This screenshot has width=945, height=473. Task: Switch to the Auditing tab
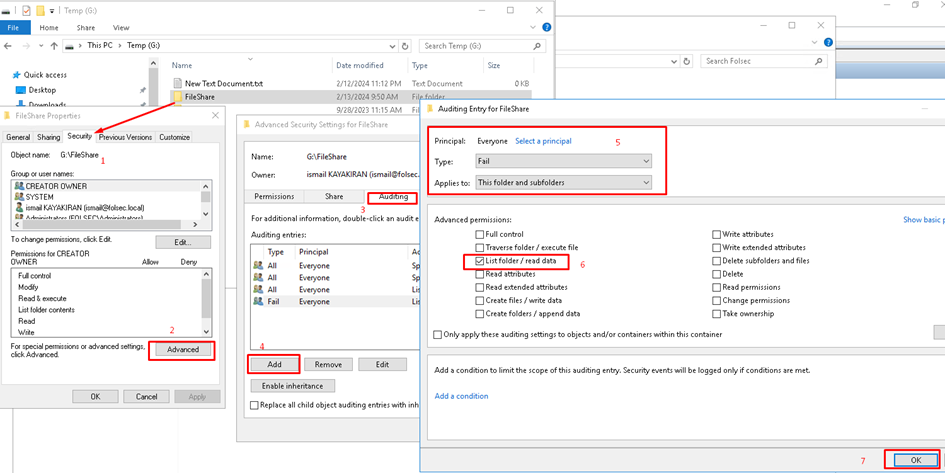tap(393, 197)
